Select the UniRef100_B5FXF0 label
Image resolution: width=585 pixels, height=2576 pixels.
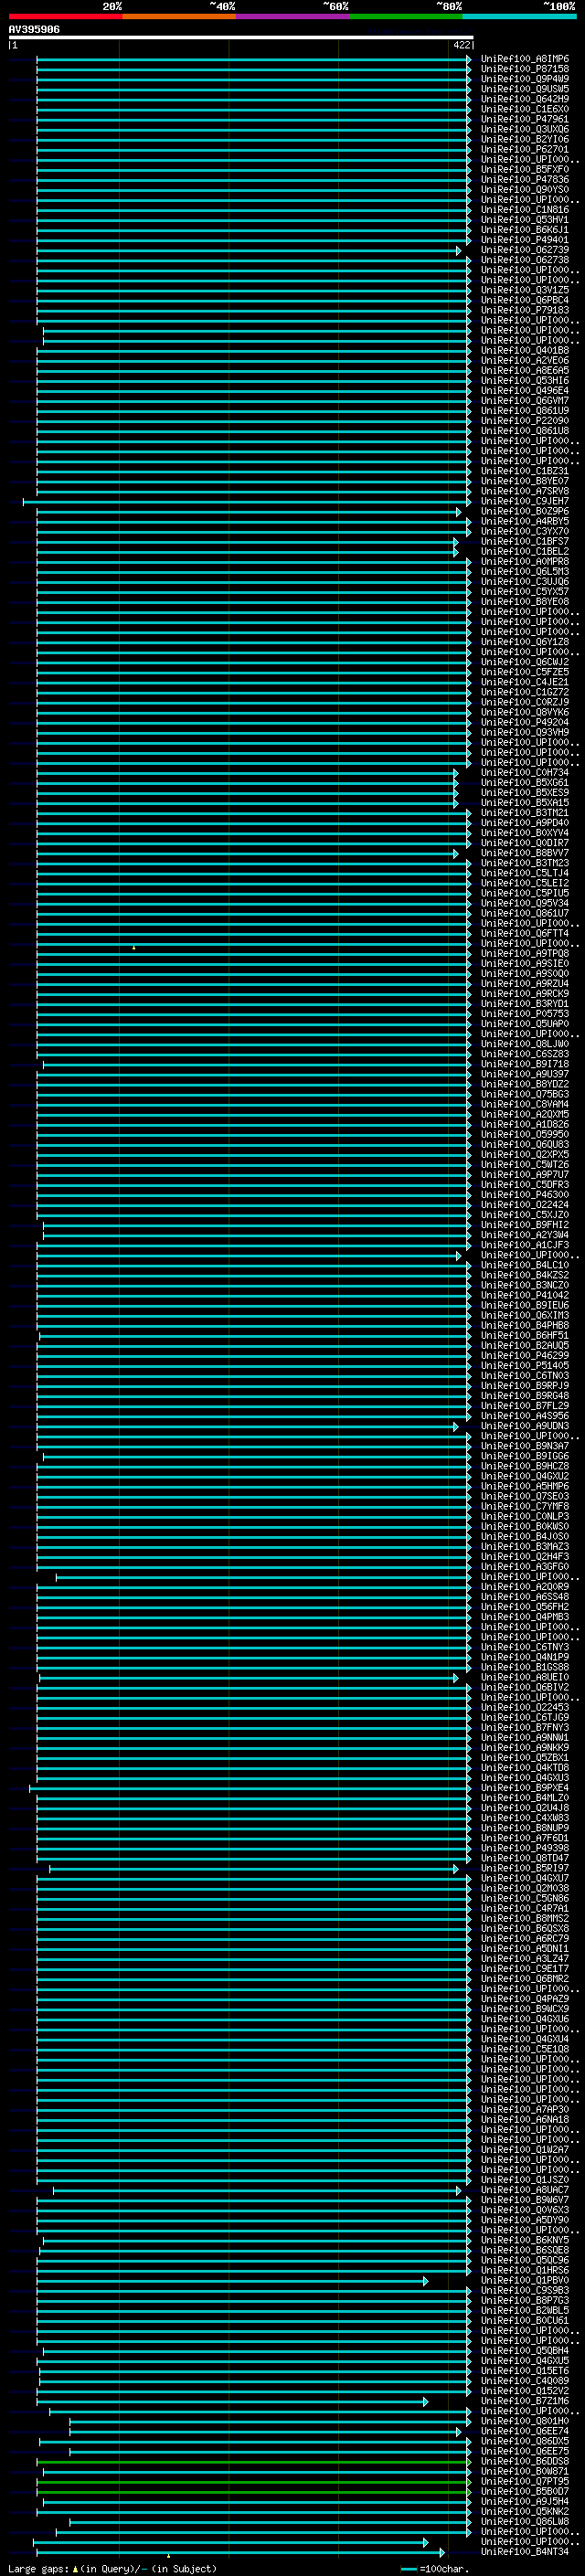point(525,169)
